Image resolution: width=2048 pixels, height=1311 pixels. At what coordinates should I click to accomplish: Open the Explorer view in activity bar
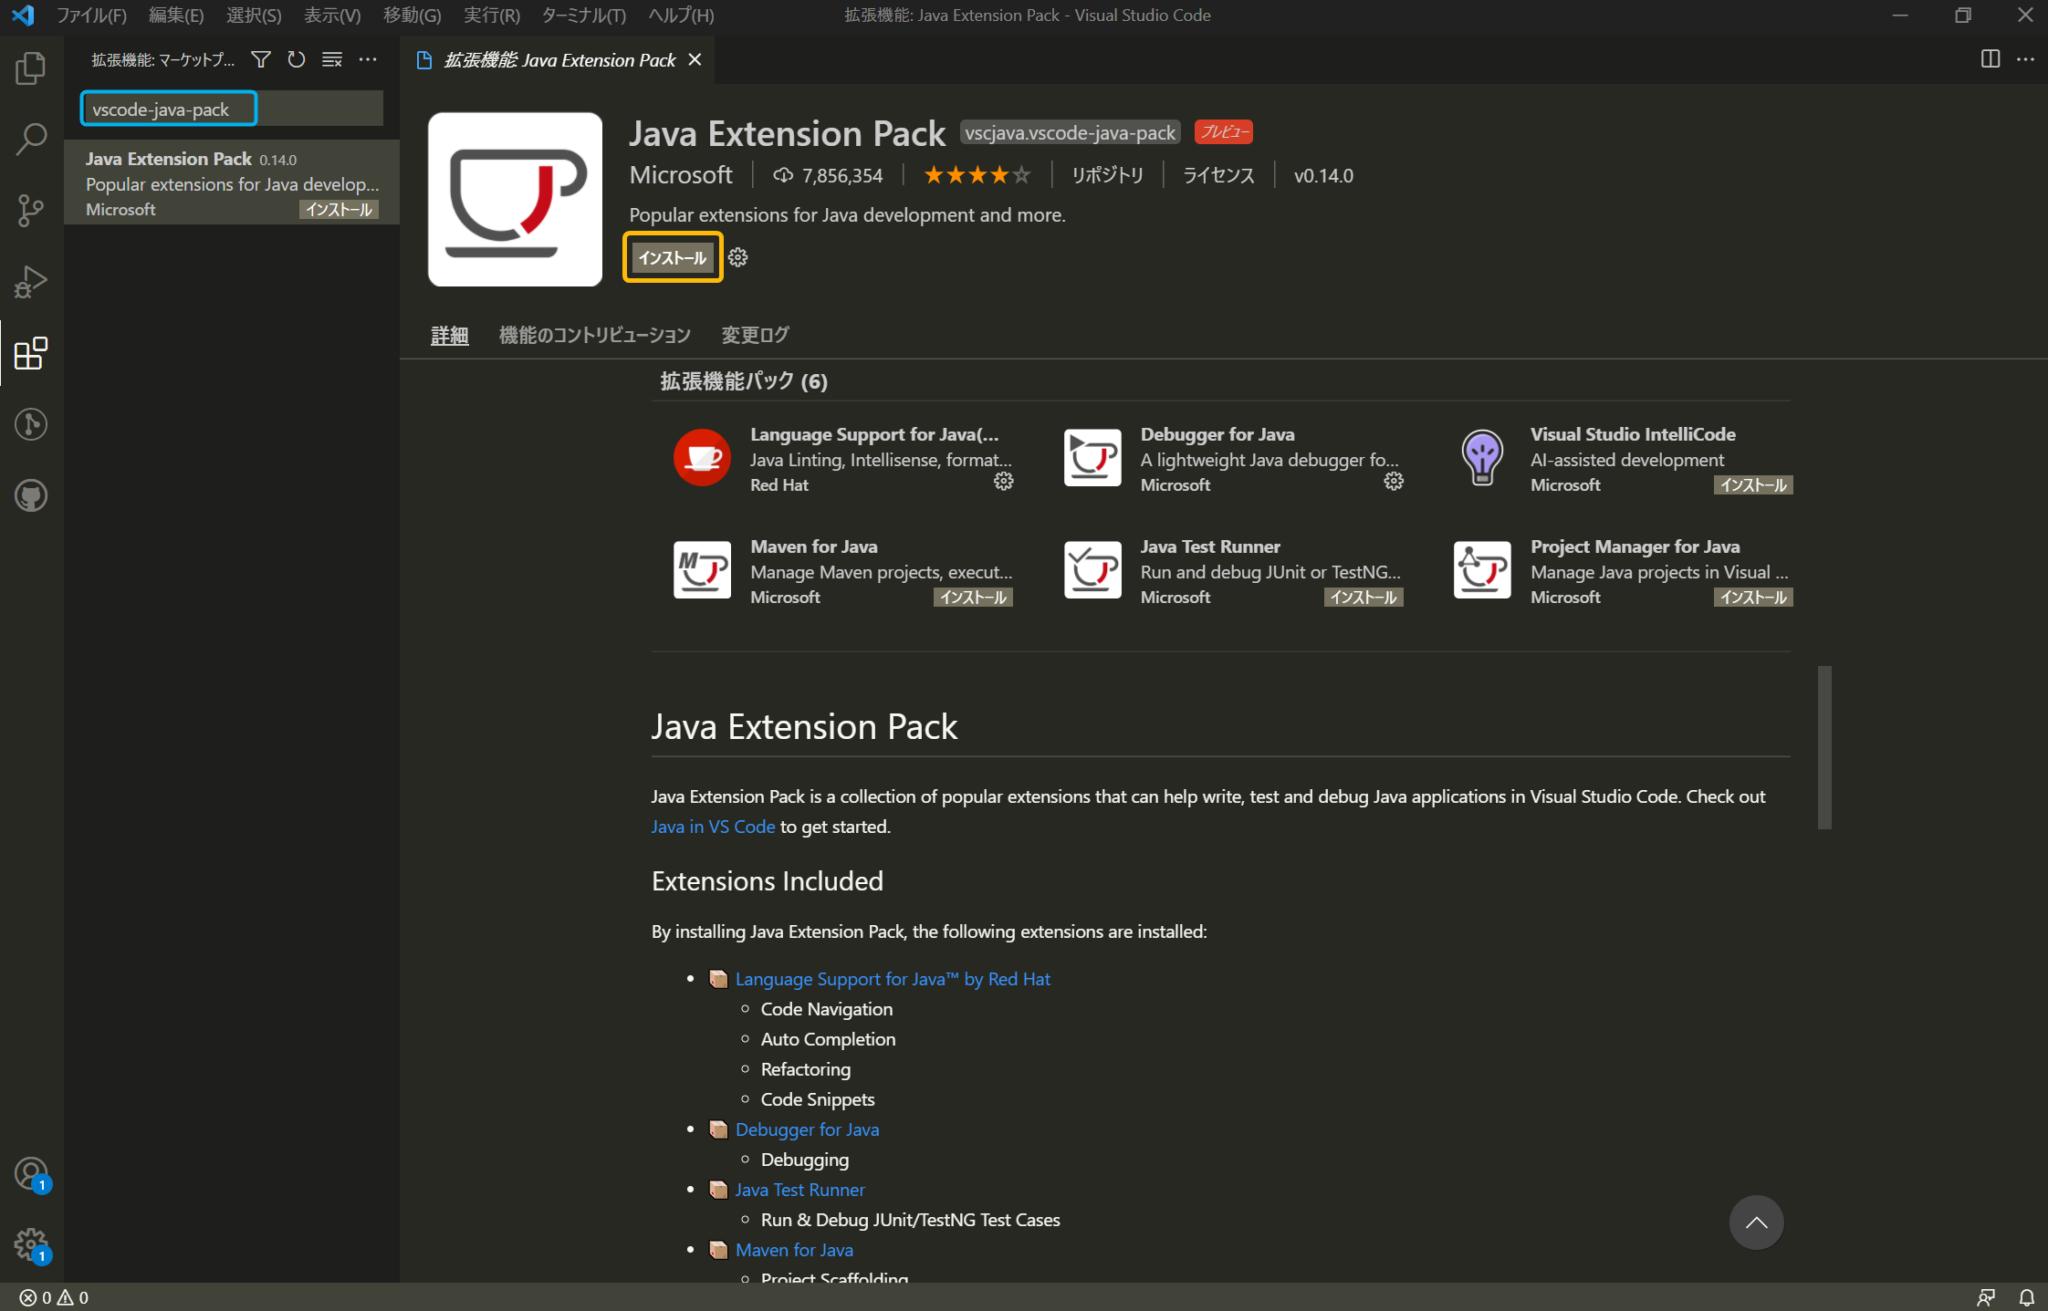pyautogui.click(x=31, y=68)
